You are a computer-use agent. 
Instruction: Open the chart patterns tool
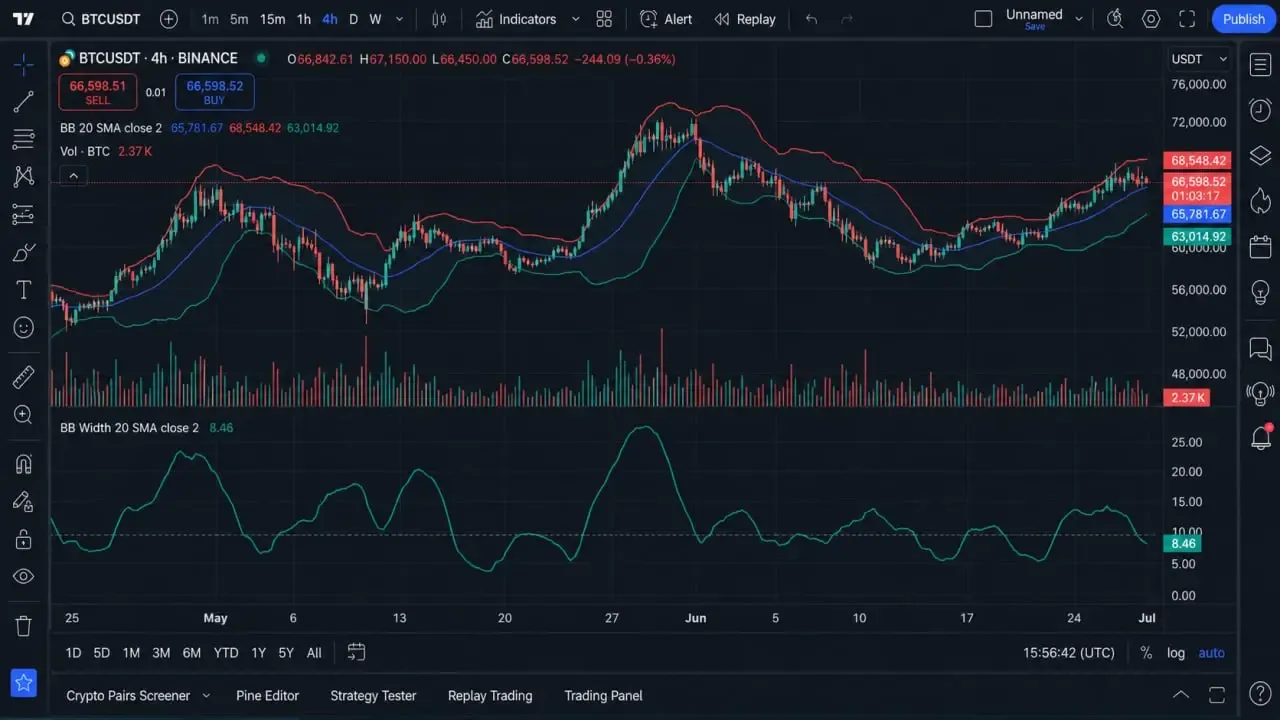tap(24, 177)
